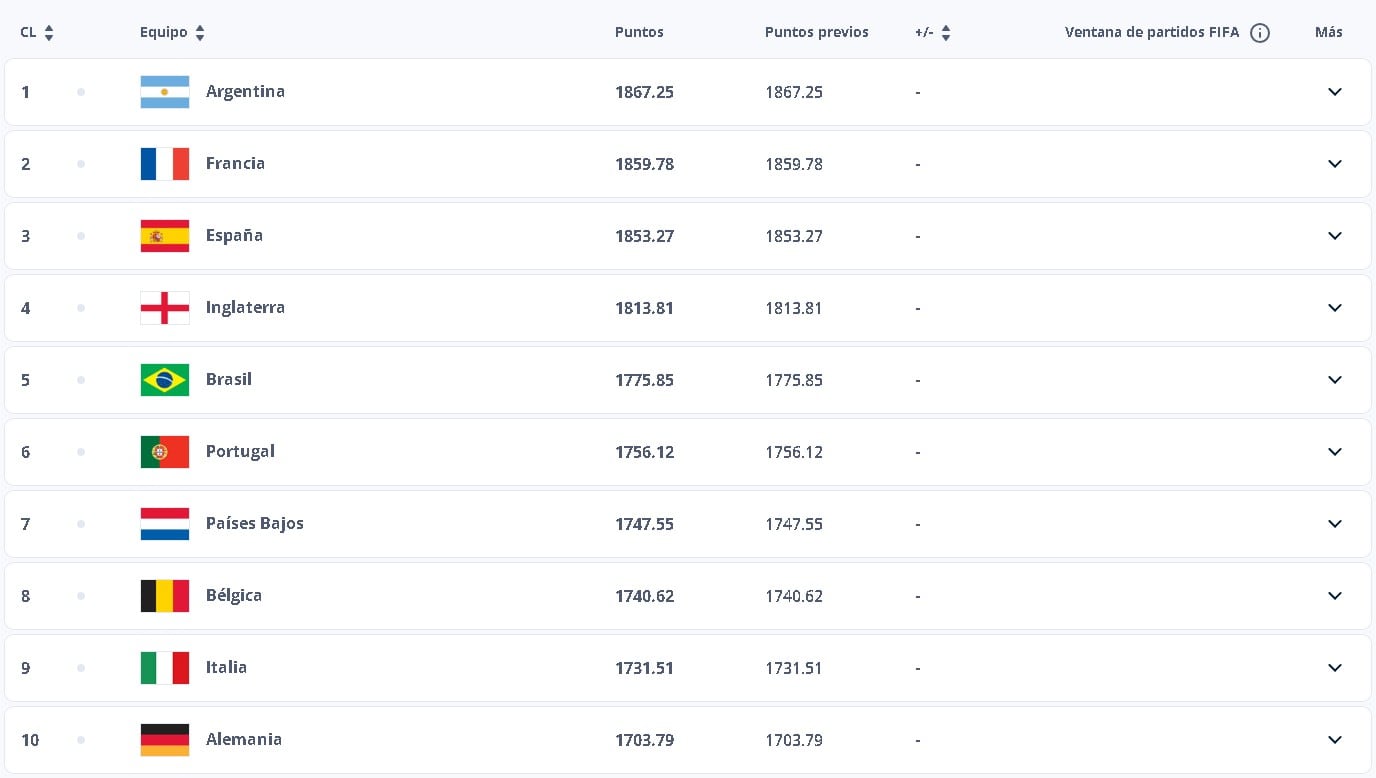Click the Portugal flag icon

pyautogui.click(x=165, y=452)
